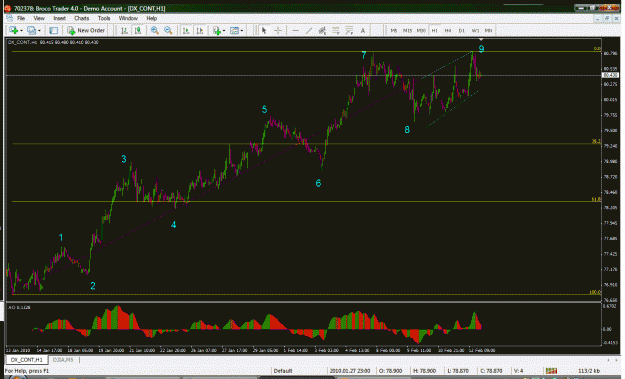Open the Tools menu
This screenshot has width=625, height=379.
coord(104,18)
